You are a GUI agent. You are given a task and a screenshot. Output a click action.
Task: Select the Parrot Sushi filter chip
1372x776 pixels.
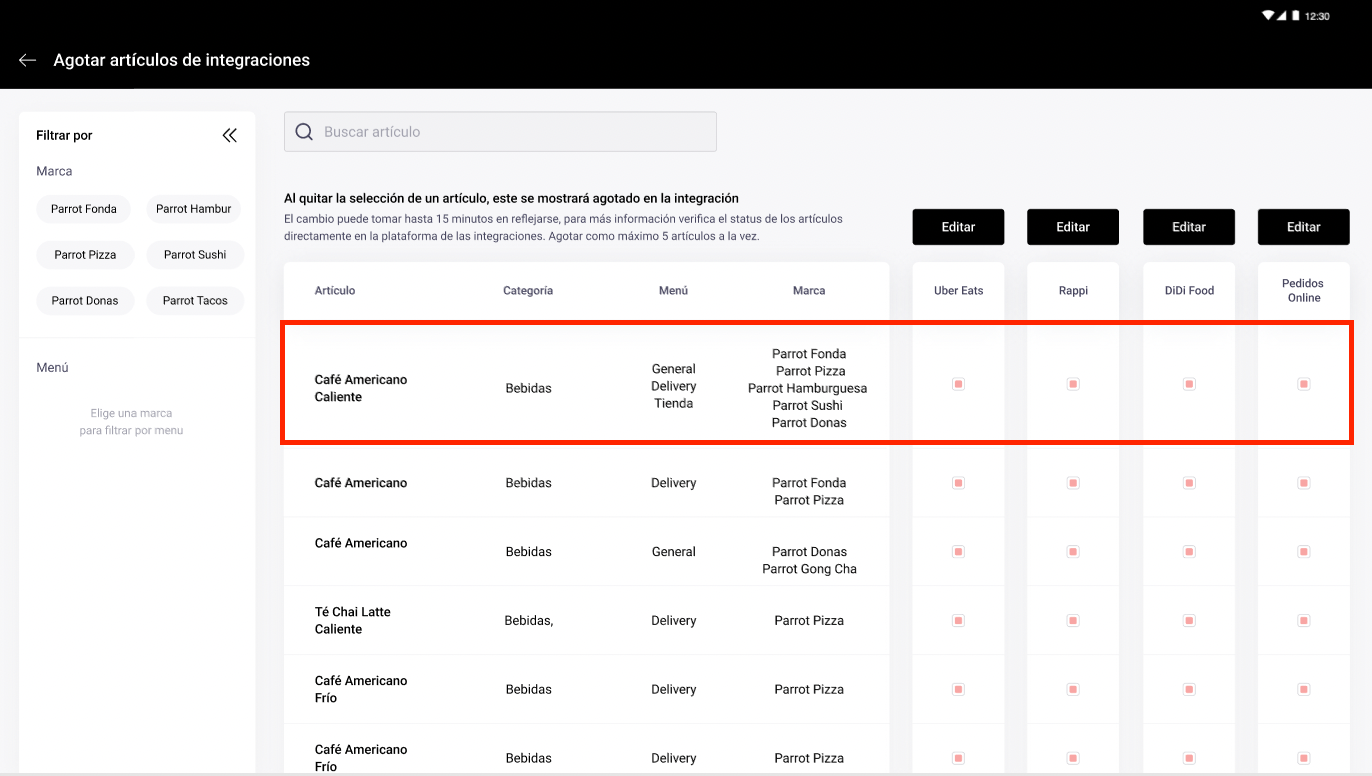195,255
